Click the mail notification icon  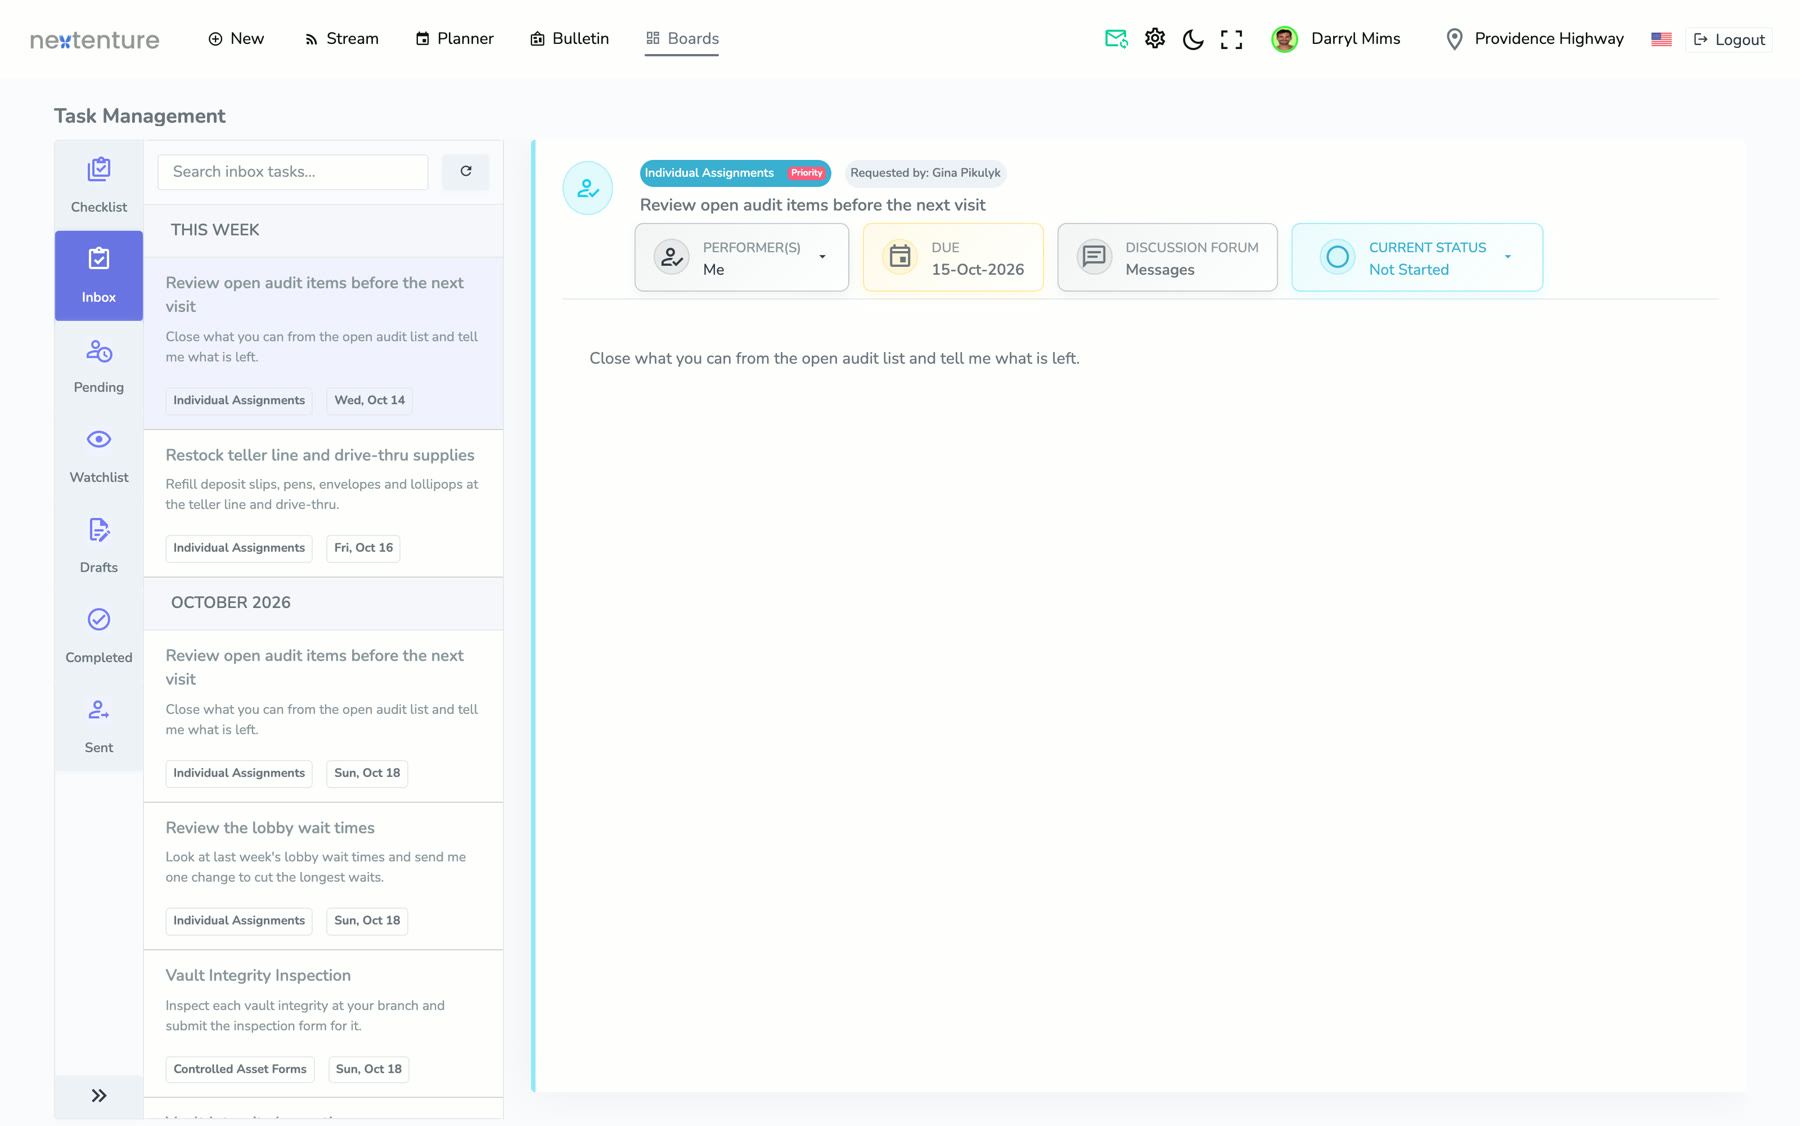click(1116, 39)
